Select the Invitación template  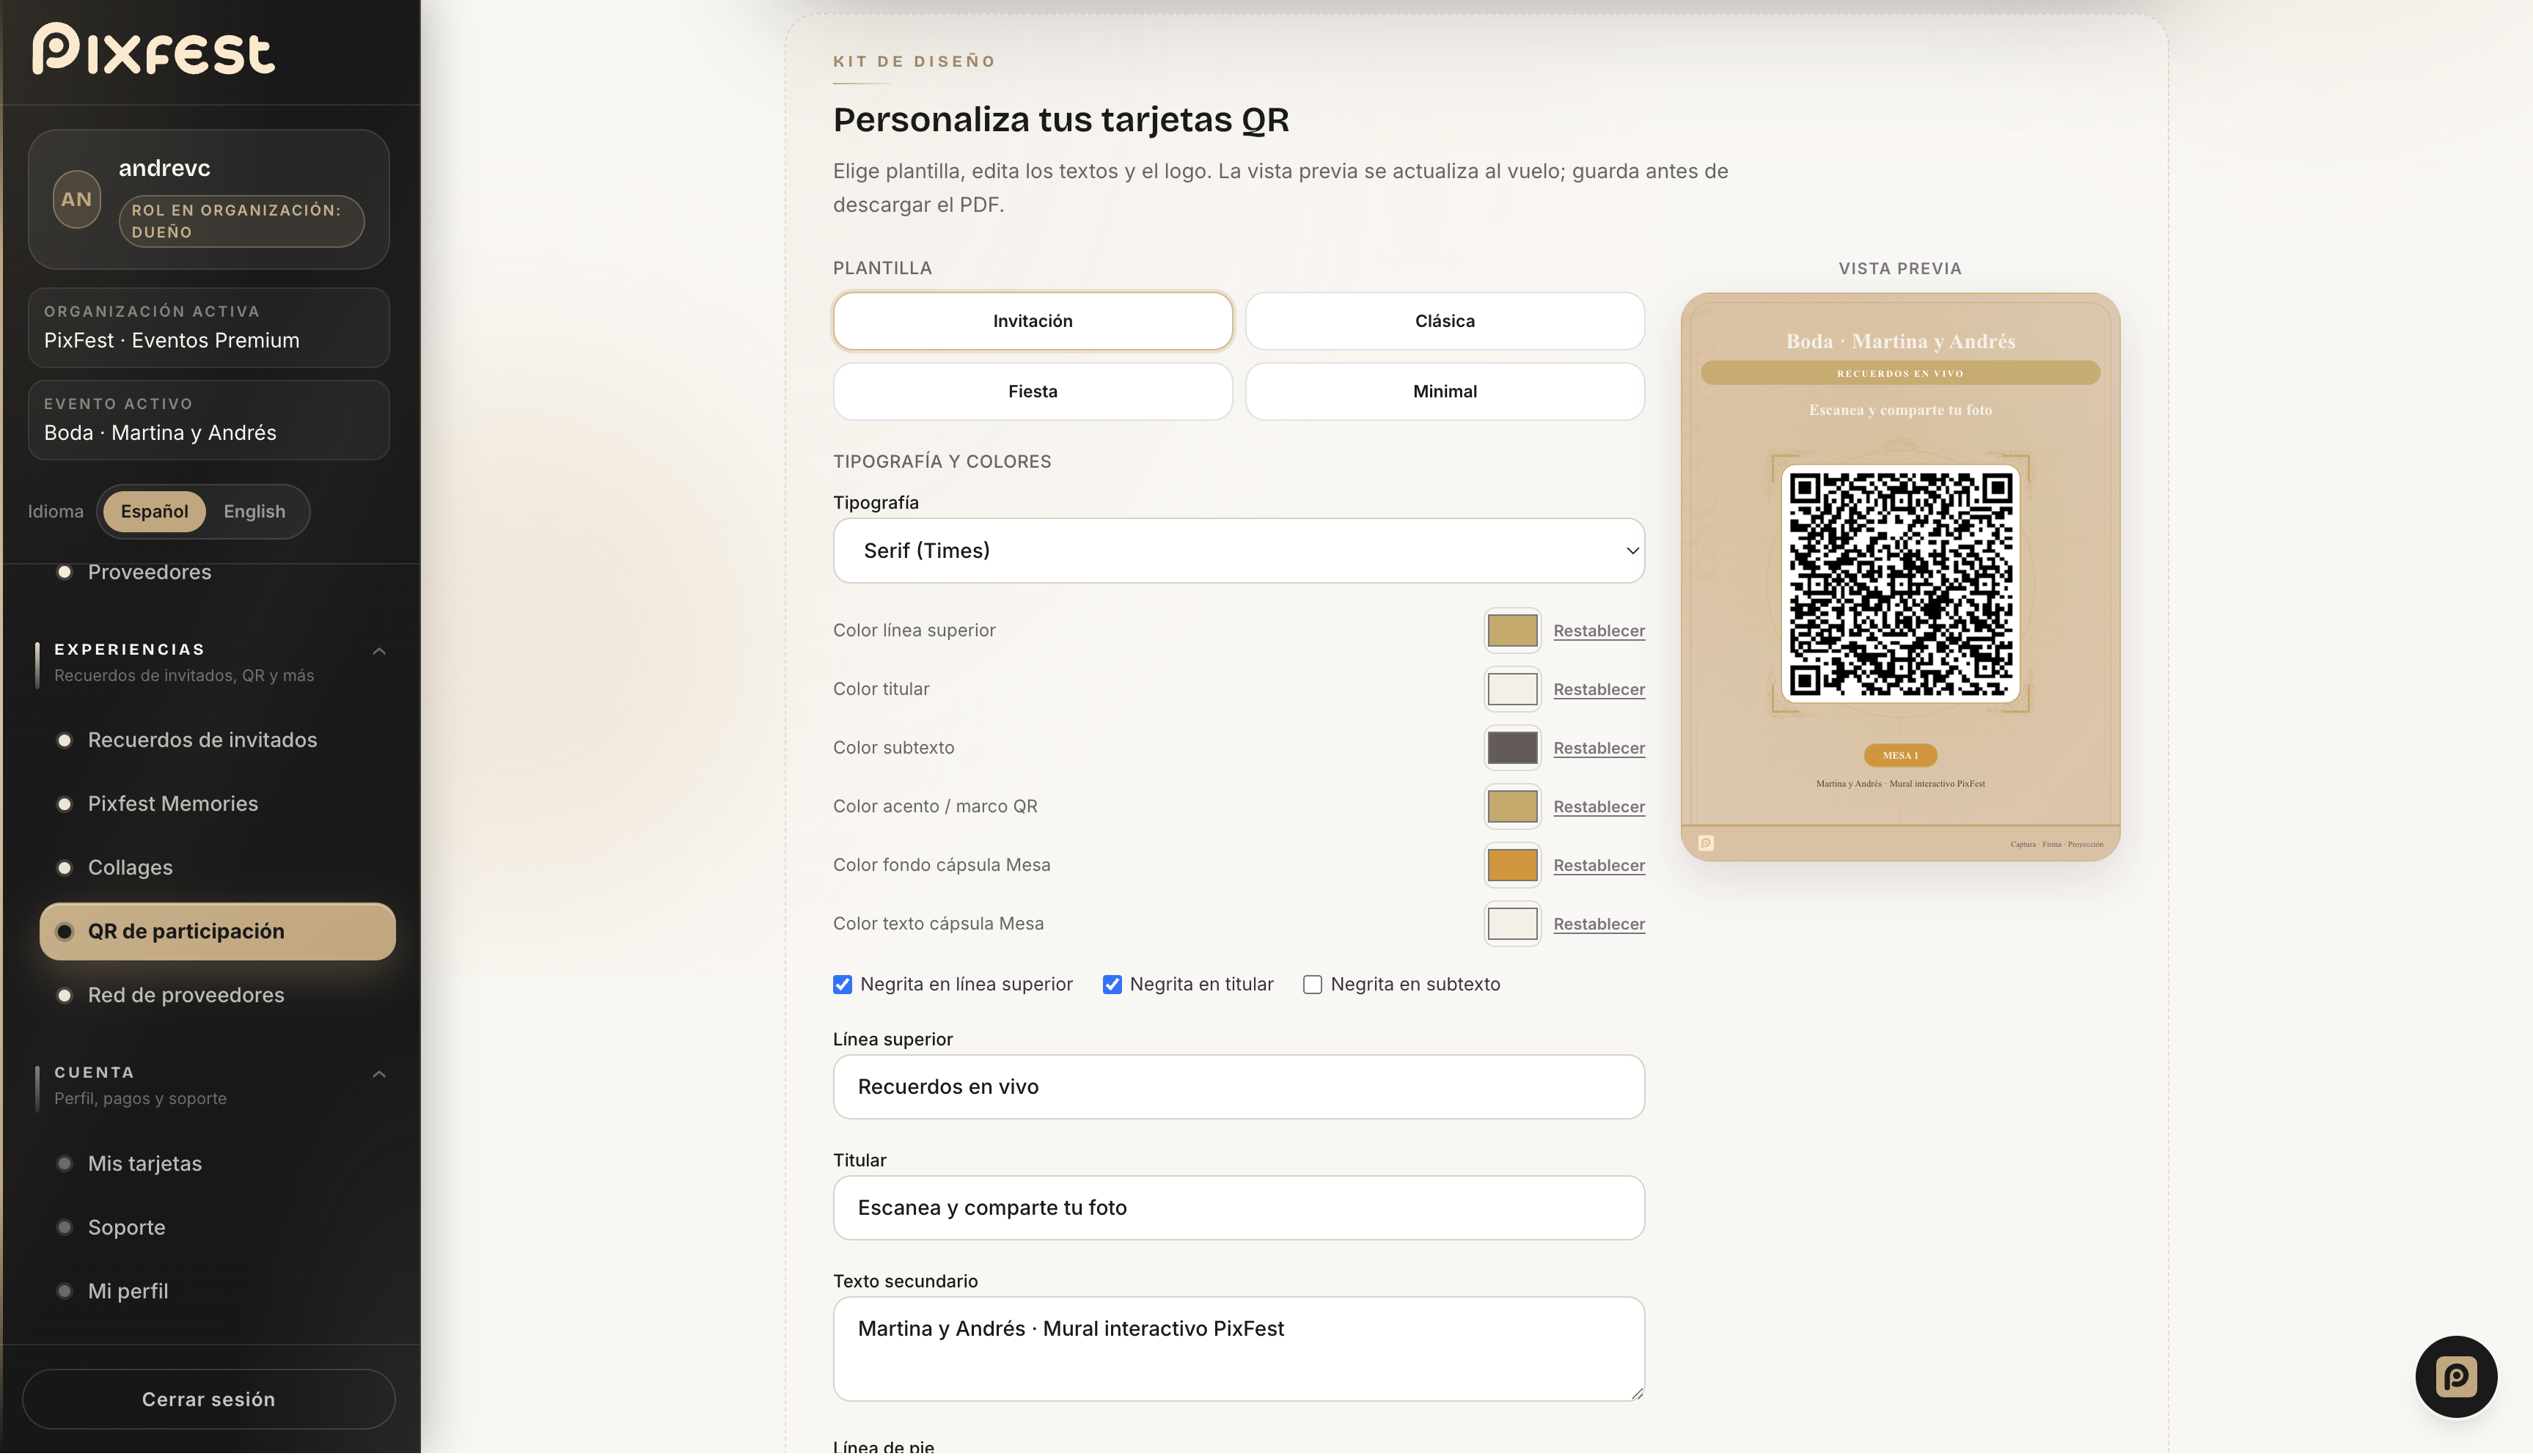(1033, 321)
